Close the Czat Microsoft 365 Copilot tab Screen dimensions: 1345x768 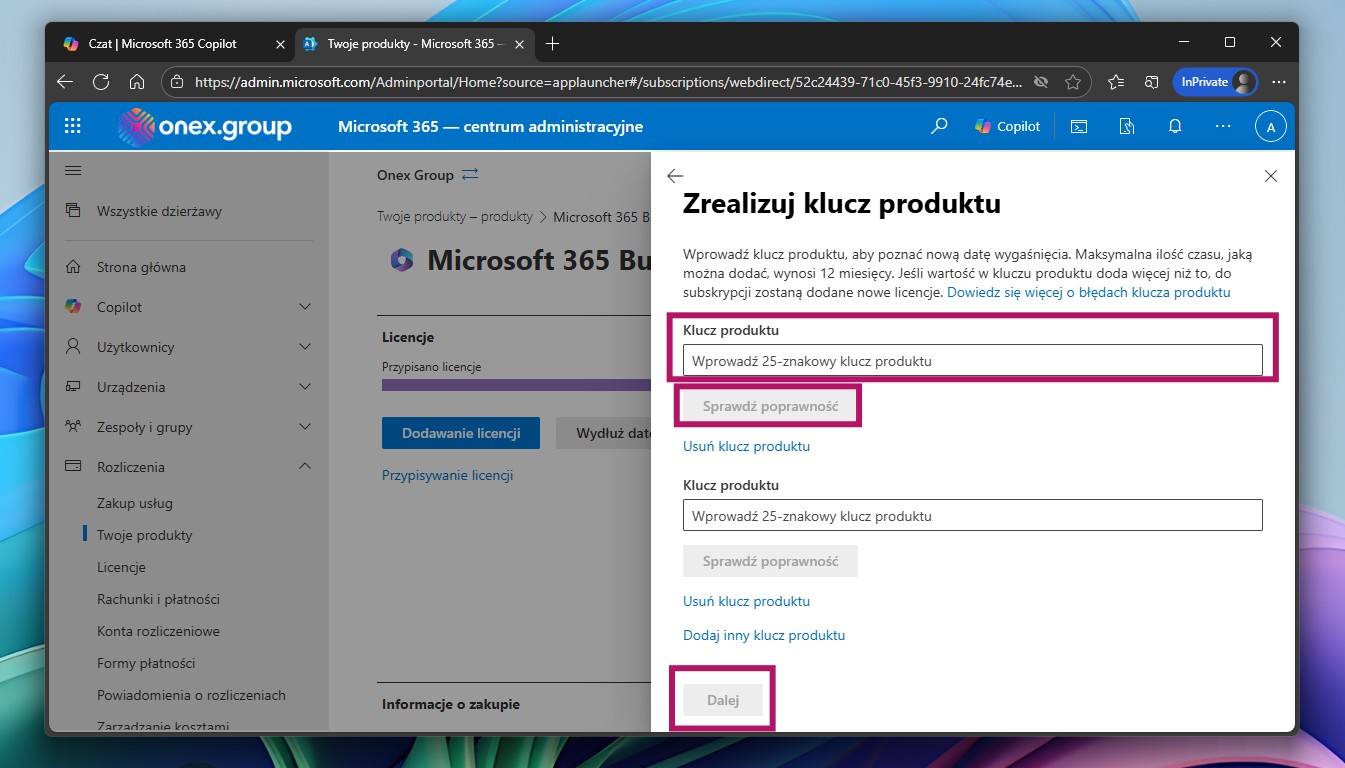[280, 44]
